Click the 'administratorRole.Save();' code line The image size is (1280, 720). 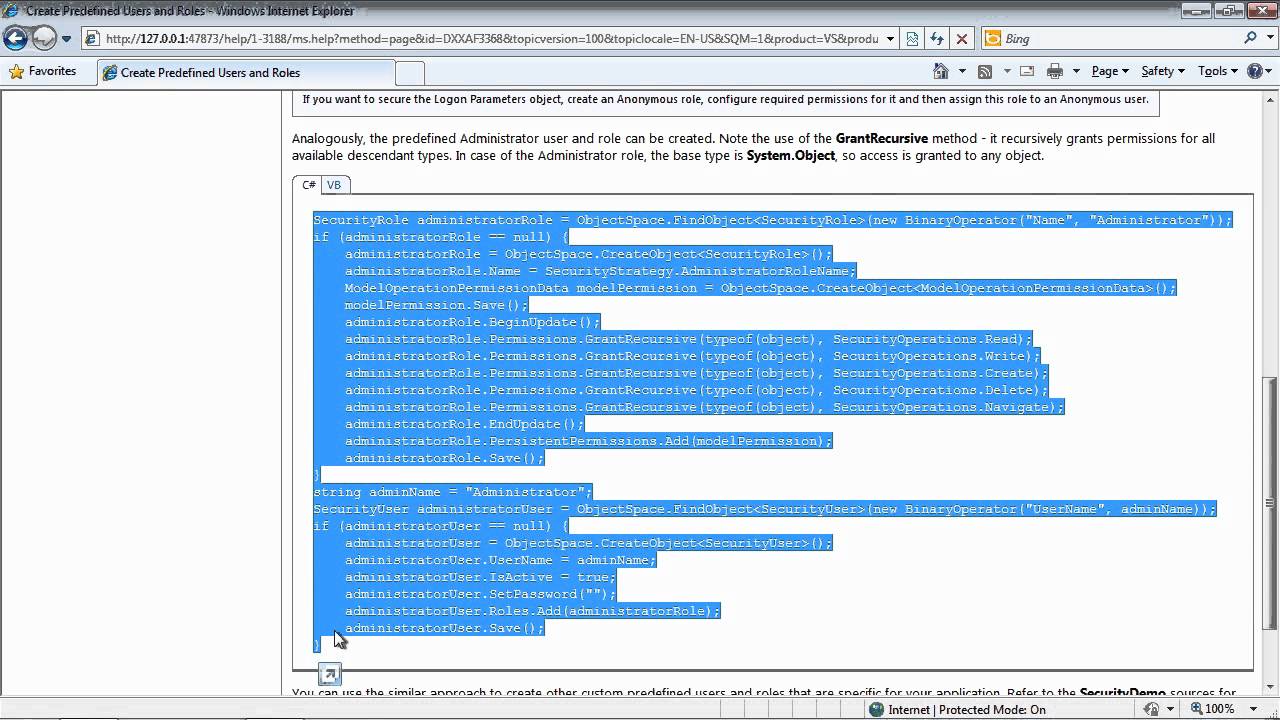[444, 458]
